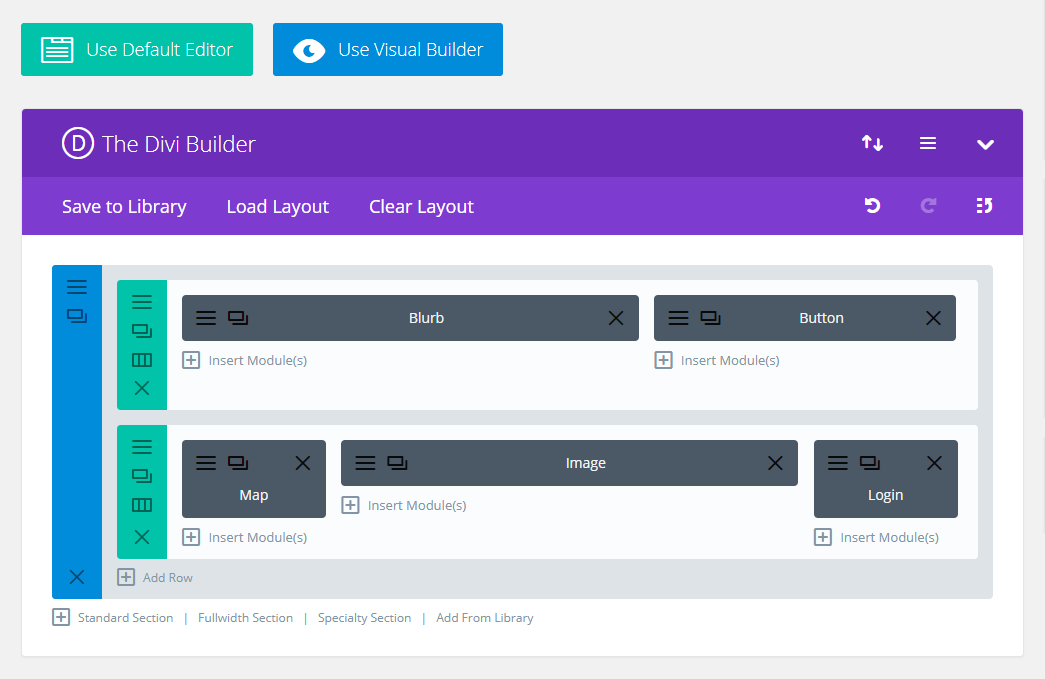
Task: Switch to the Default Editor
Action: click(x=137, y=49)
